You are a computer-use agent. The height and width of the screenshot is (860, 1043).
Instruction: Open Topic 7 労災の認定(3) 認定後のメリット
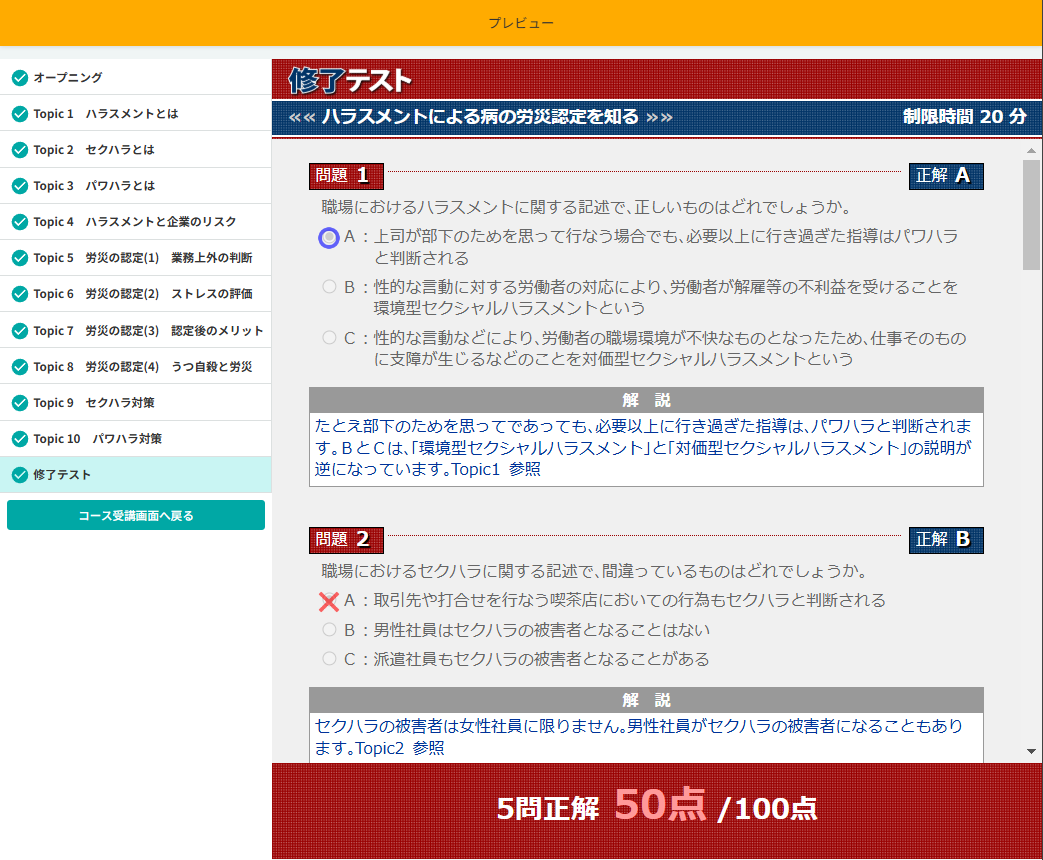136,330
